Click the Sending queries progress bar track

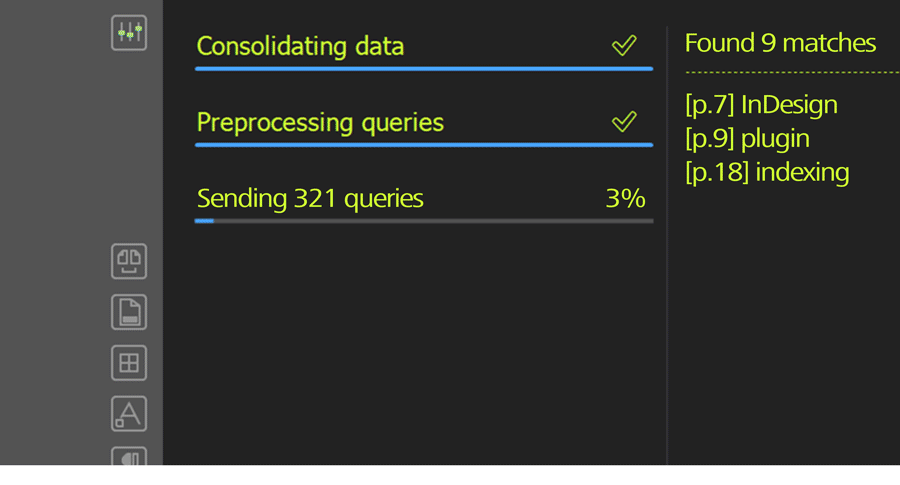(x=424, y=221)
